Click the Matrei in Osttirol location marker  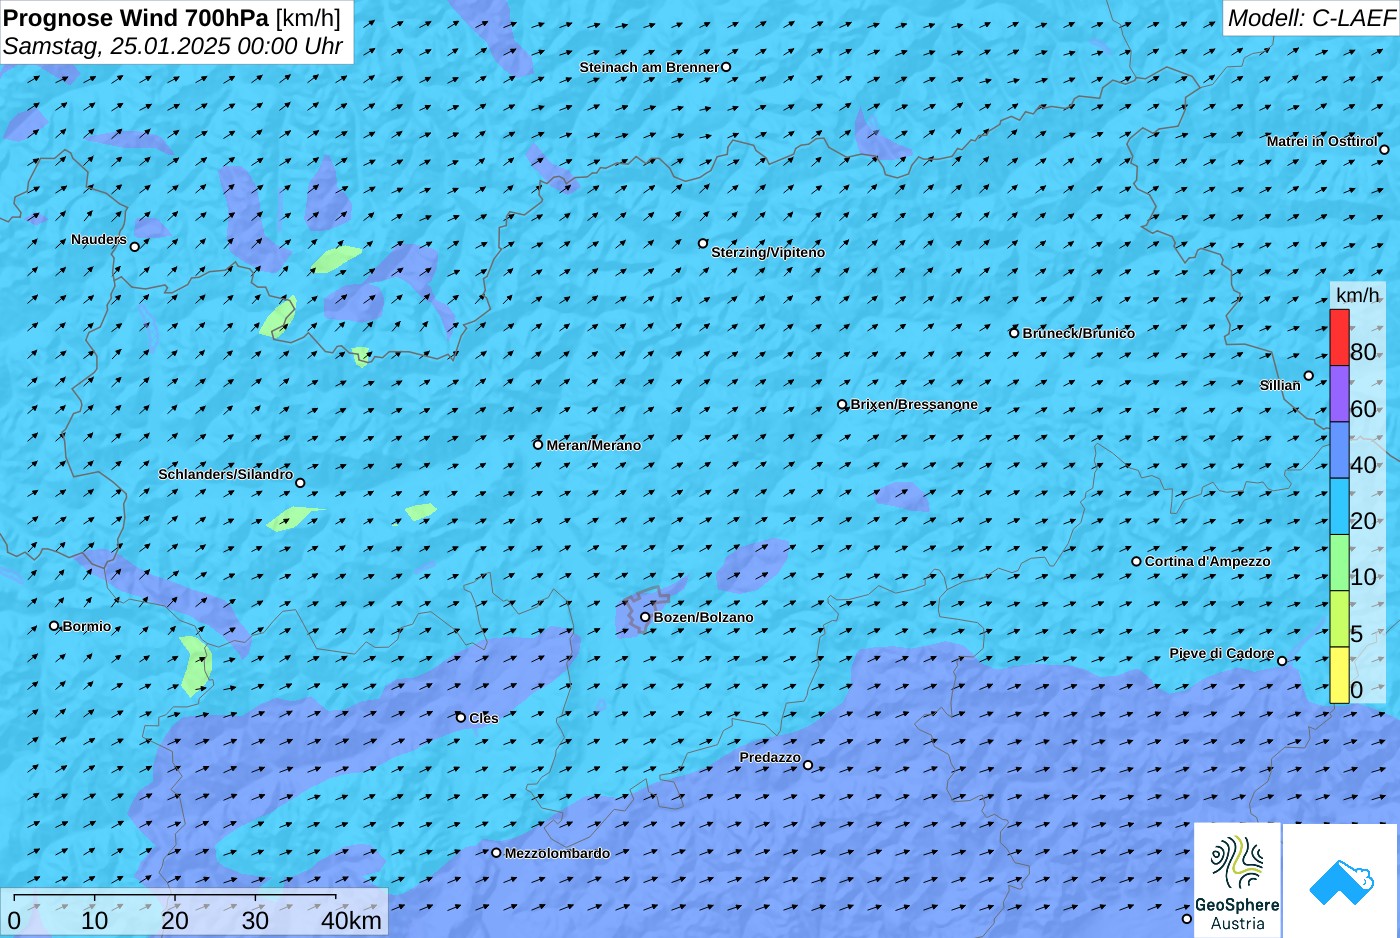tap(1384, 150)
